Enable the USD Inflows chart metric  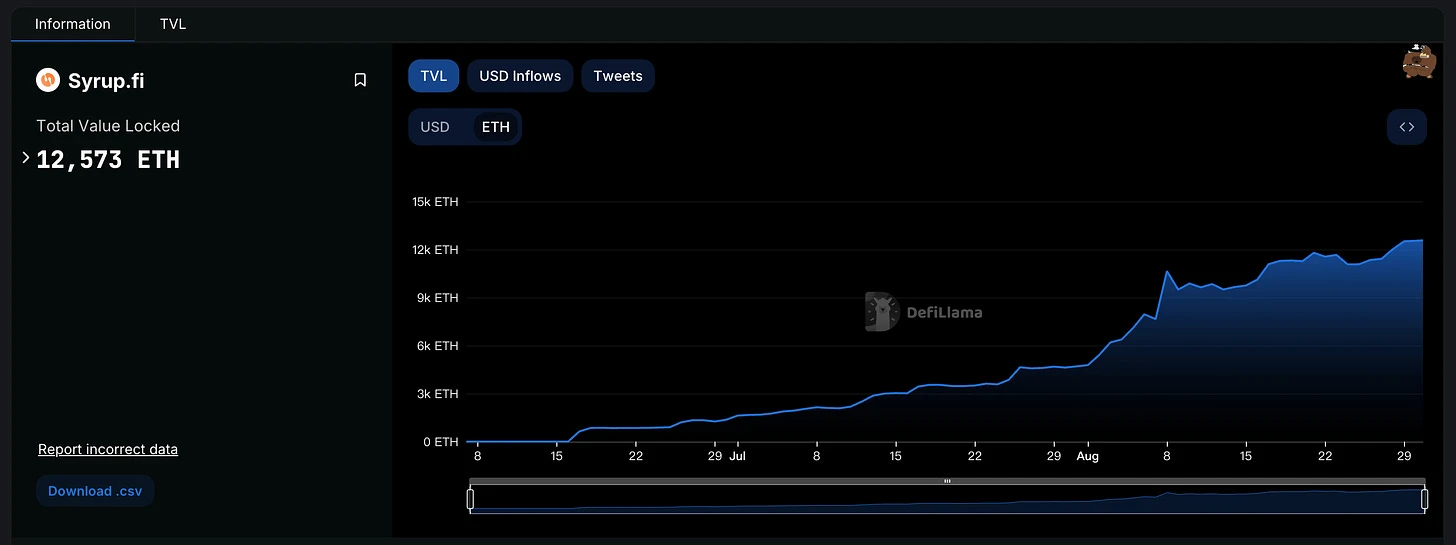click(x=520, y=76)
